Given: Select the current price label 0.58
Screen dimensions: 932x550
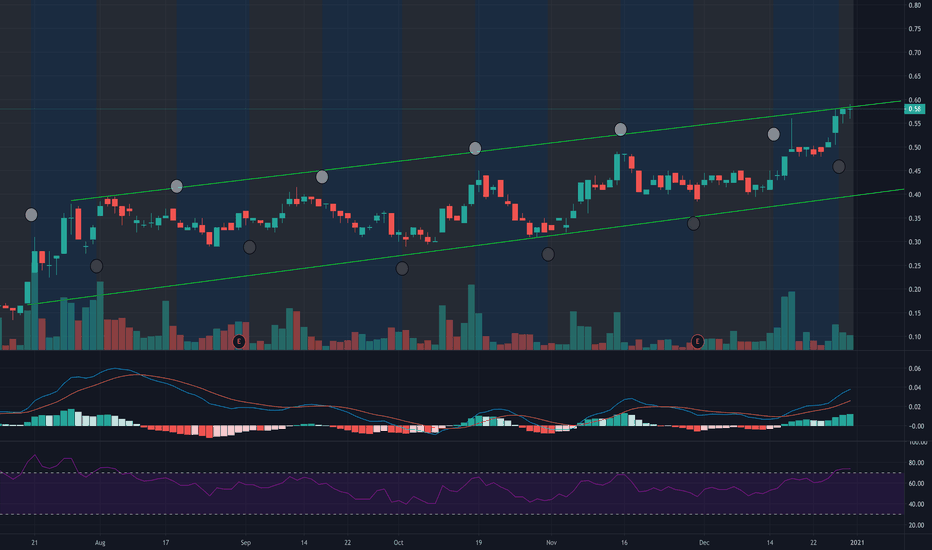Looking at the screenshot, I should [914, 109].
